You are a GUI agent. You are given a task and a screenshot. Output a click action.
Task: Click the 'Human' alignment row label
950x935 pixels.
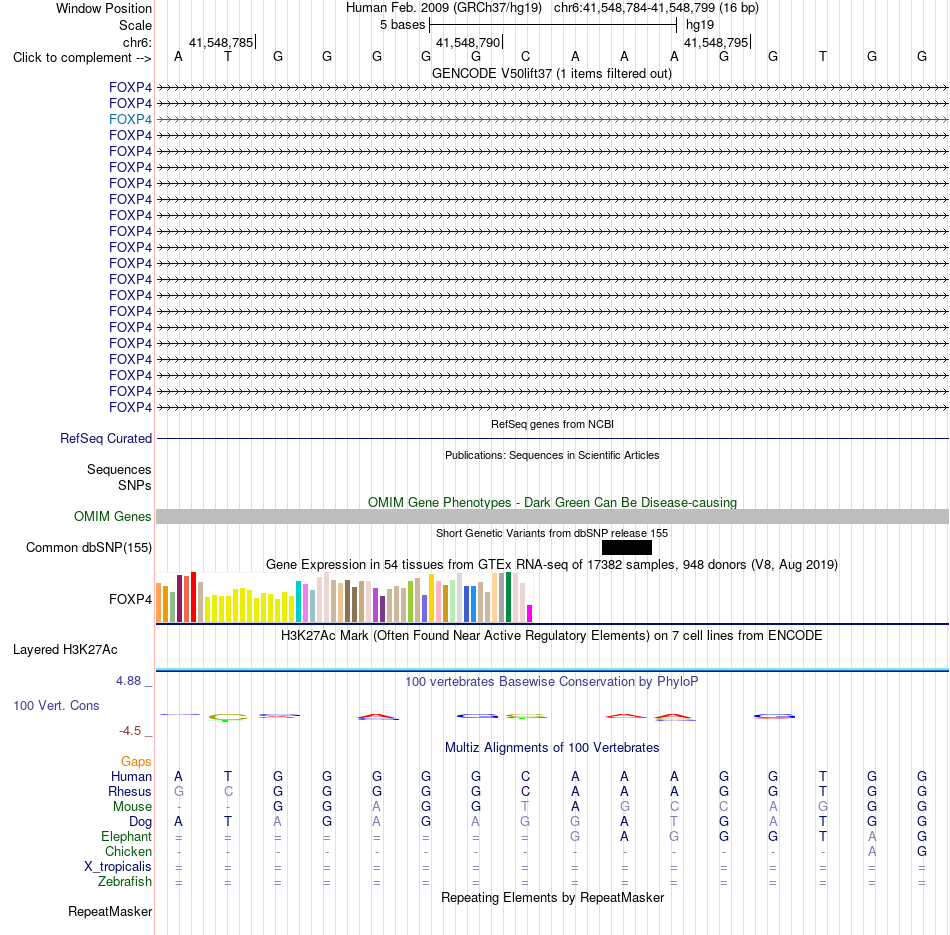click(x=131, y=777)
